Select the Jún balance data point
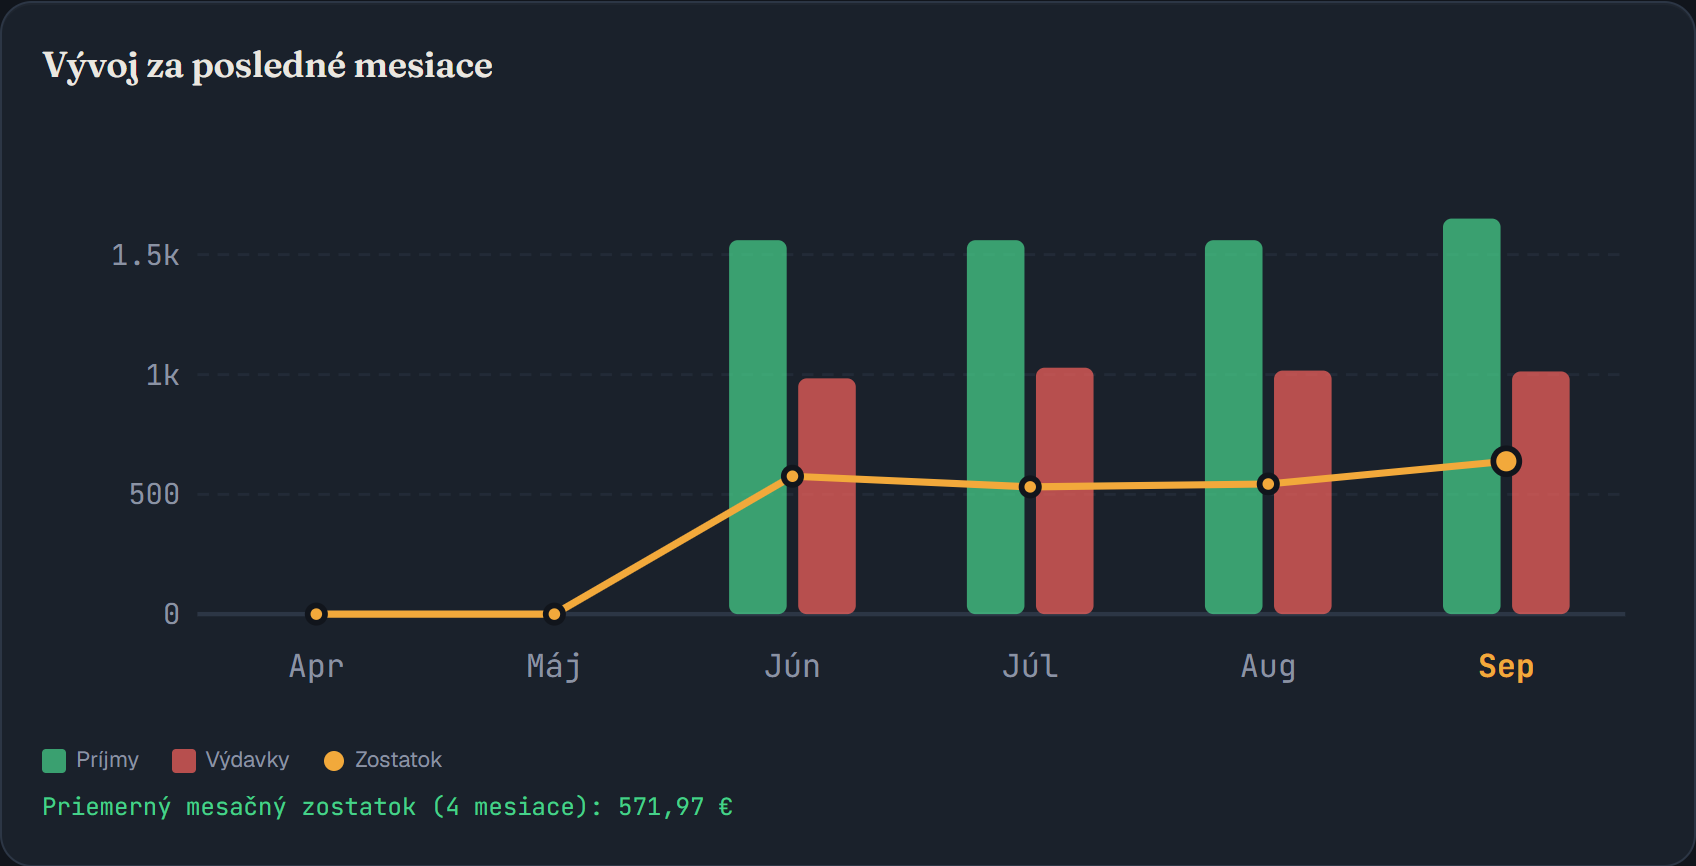The height and width of the screenshot is (866, 1696). 792,476
